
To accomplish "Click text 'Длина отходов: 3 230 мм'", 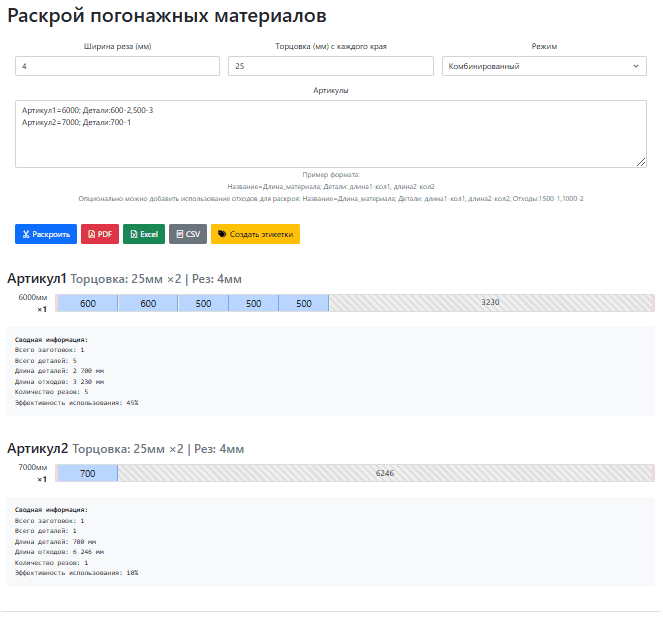I will pos(59,381).
